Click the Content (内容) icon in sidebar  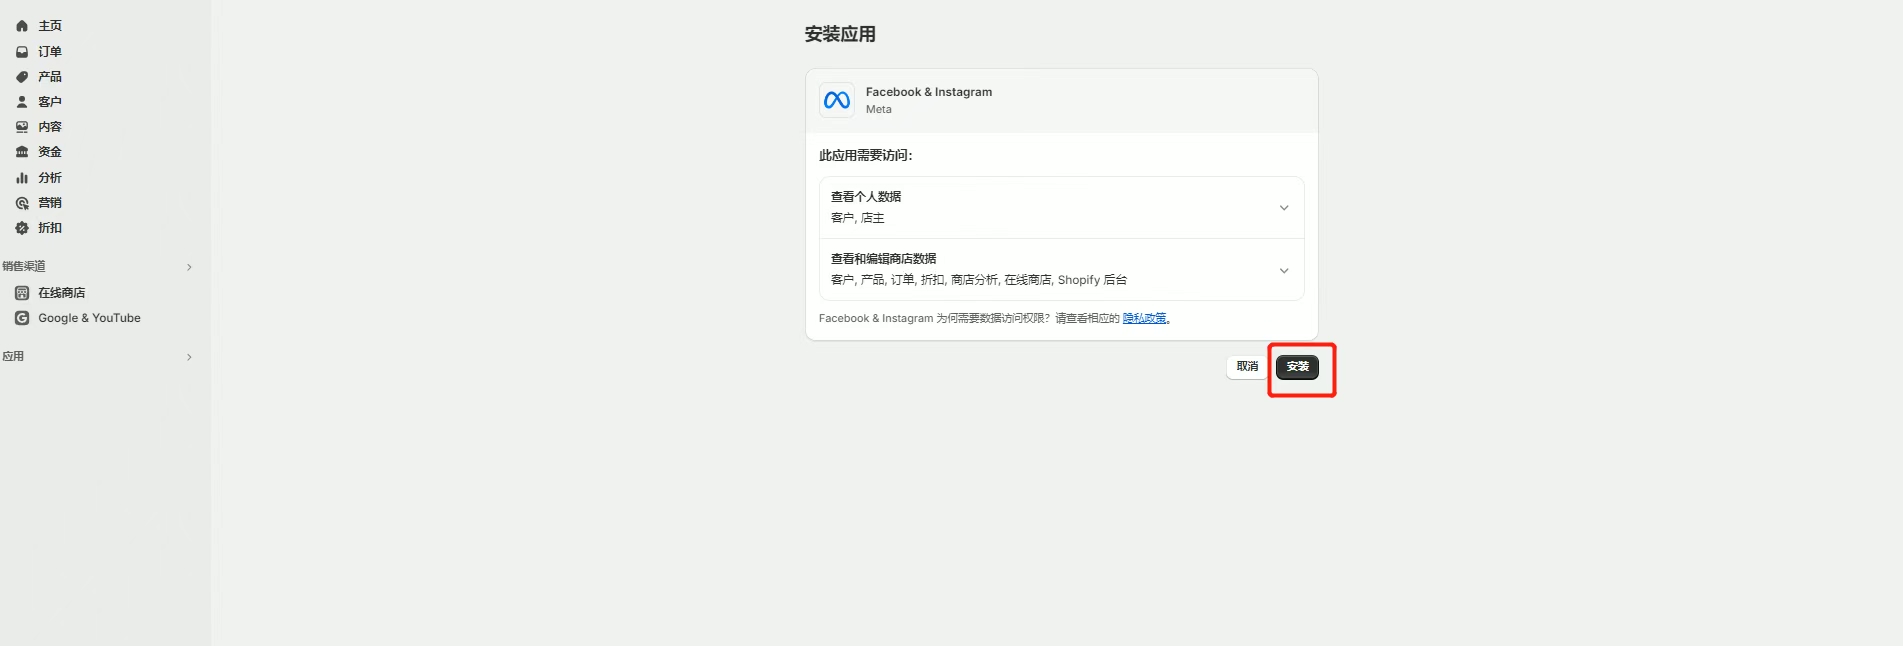(22, 127)
